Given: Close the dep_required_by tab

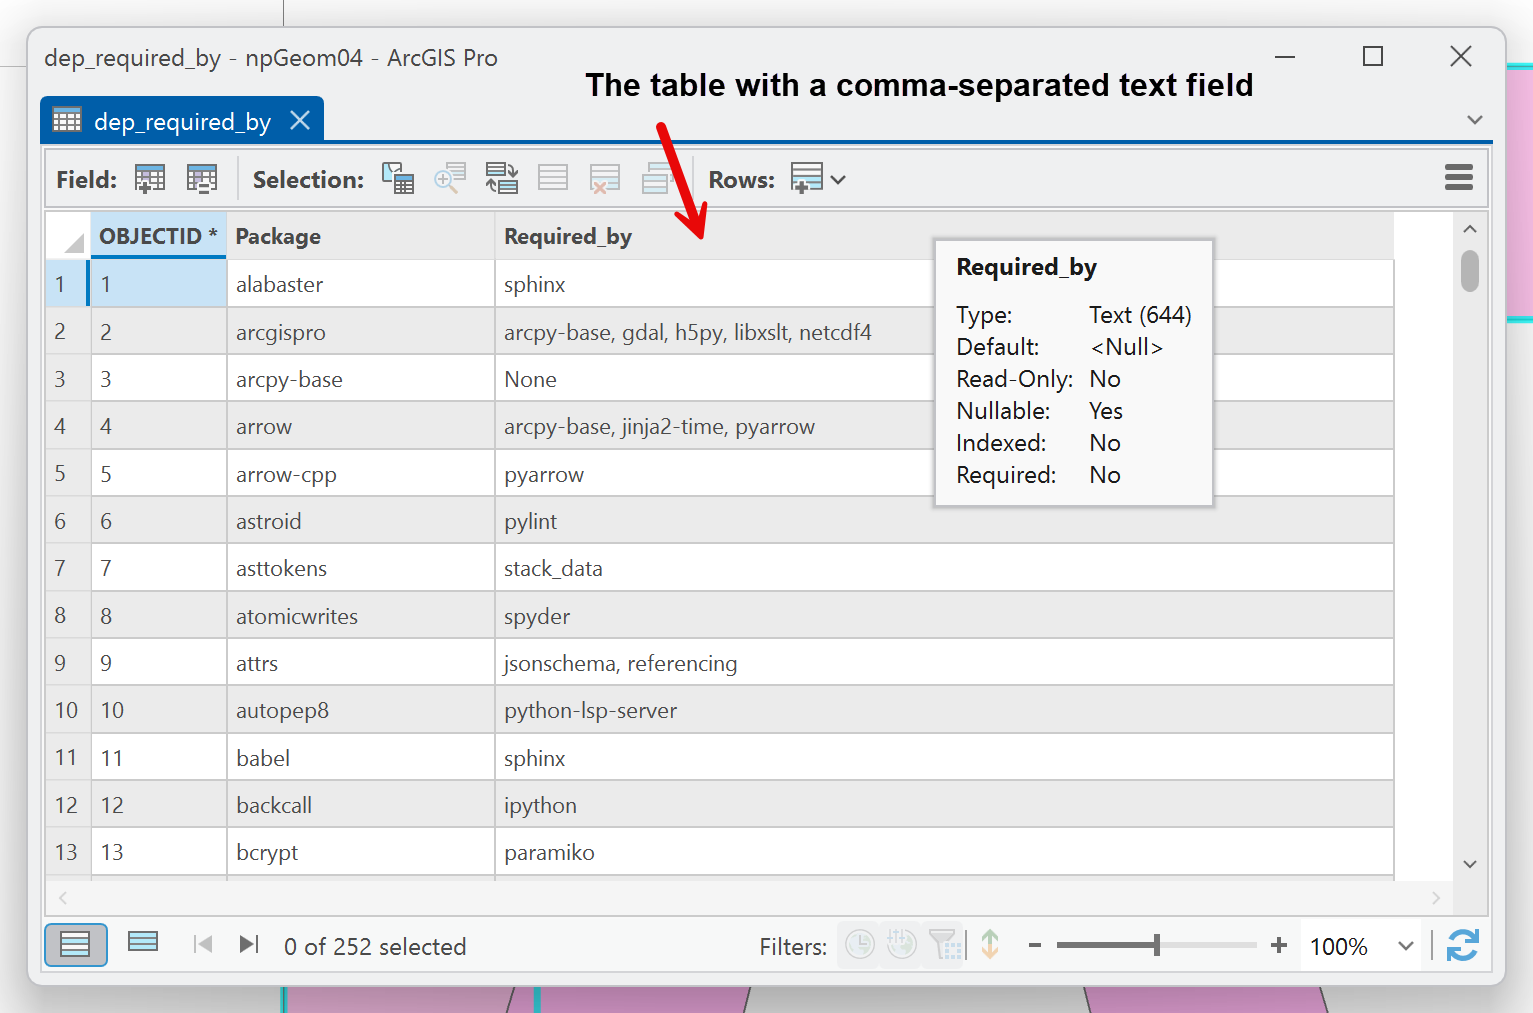Looking at the screenshot, I should (x=300, y=119).
